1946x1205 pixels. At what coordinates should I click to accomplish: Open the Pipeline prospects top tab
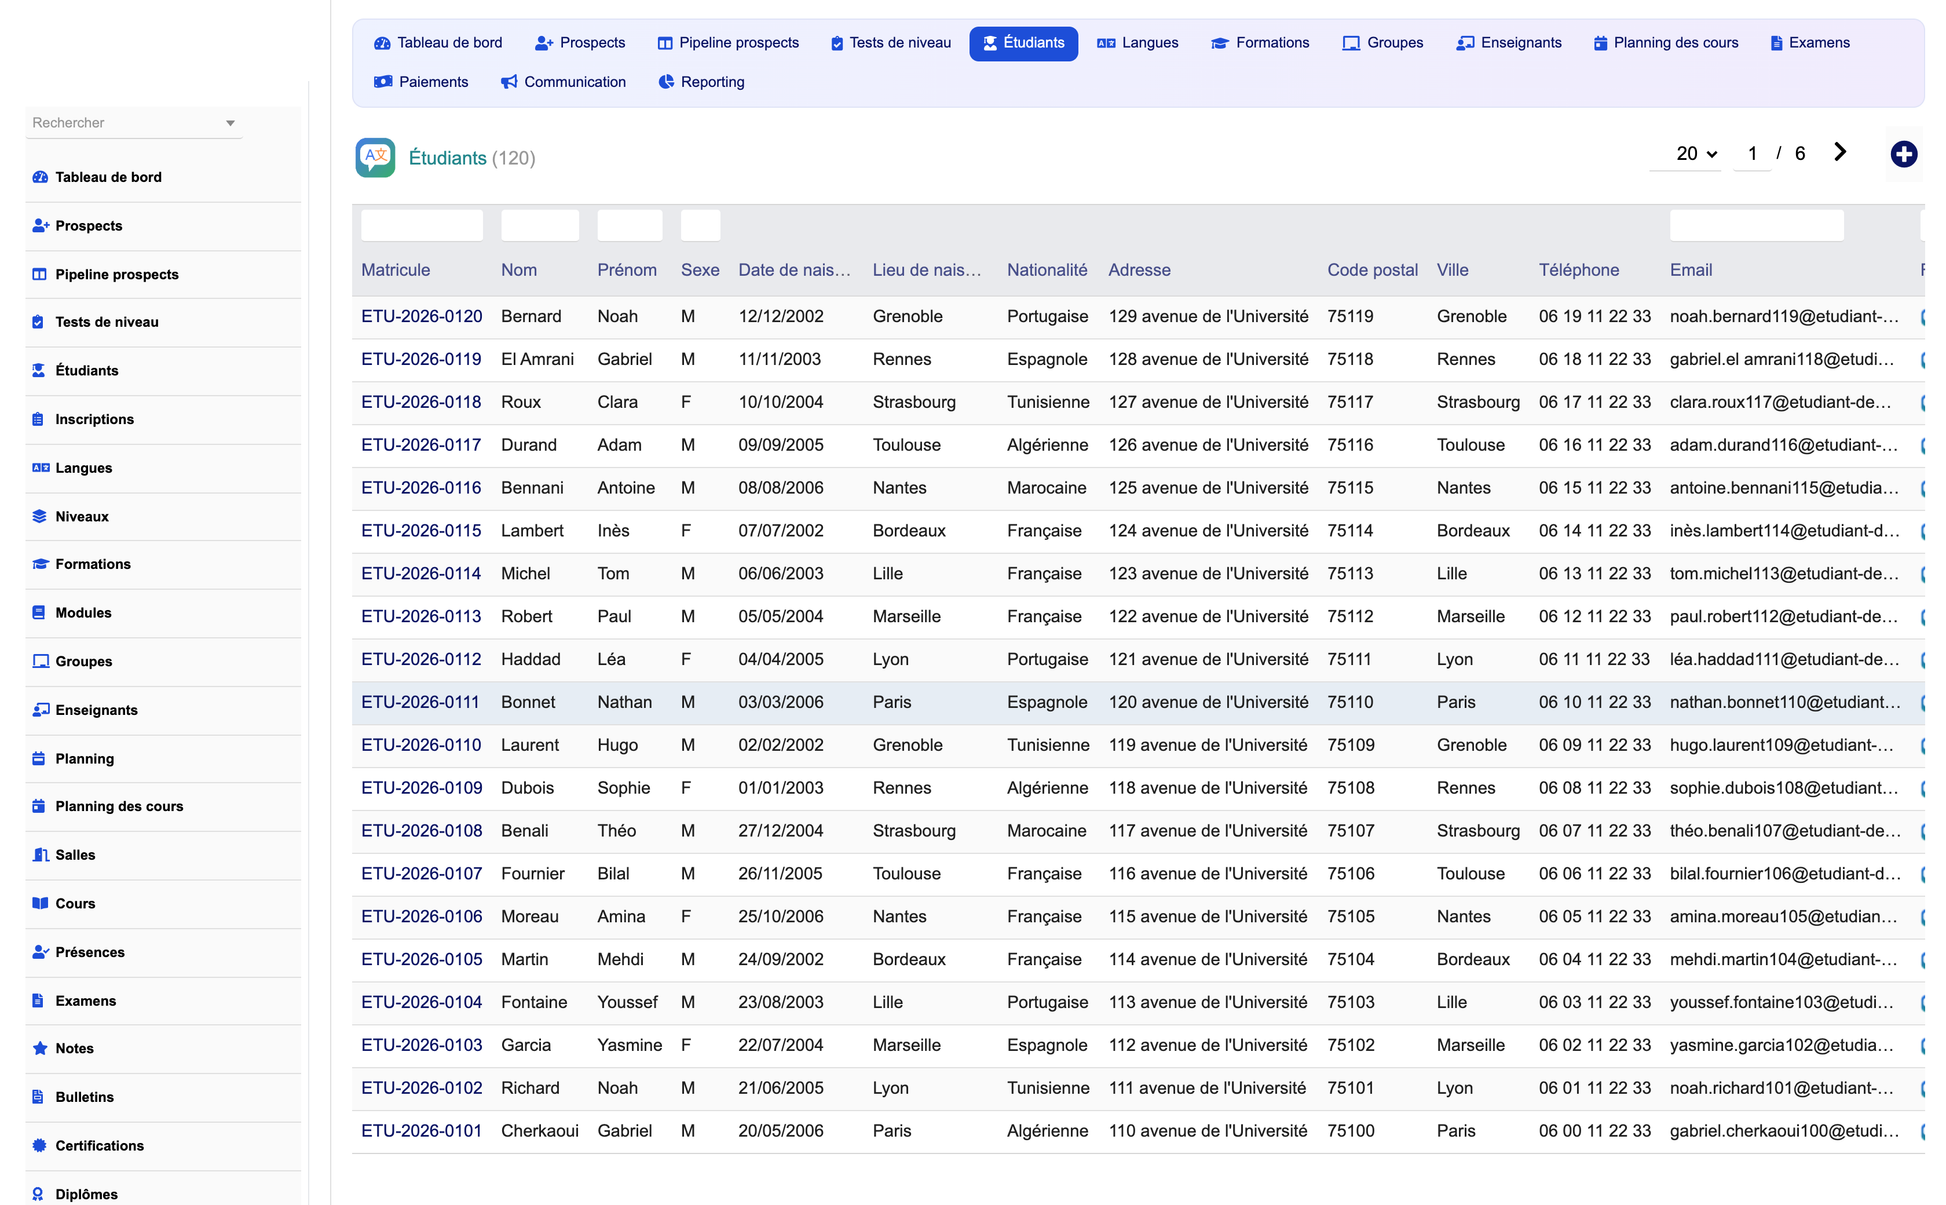728,43
